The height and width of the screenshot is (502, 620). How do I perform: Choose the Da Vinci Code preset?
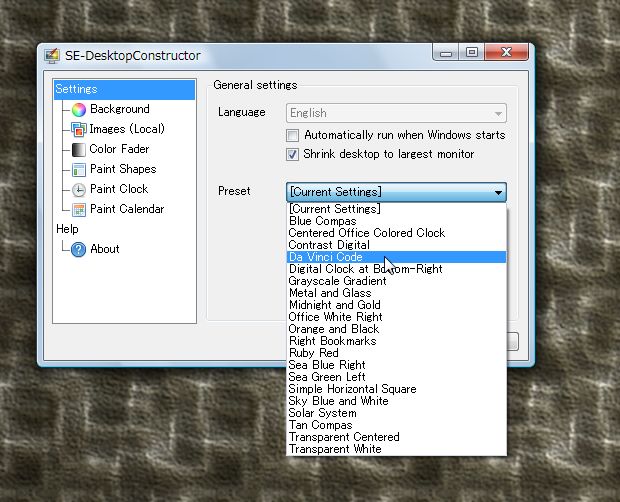click(x=396, y=257)
